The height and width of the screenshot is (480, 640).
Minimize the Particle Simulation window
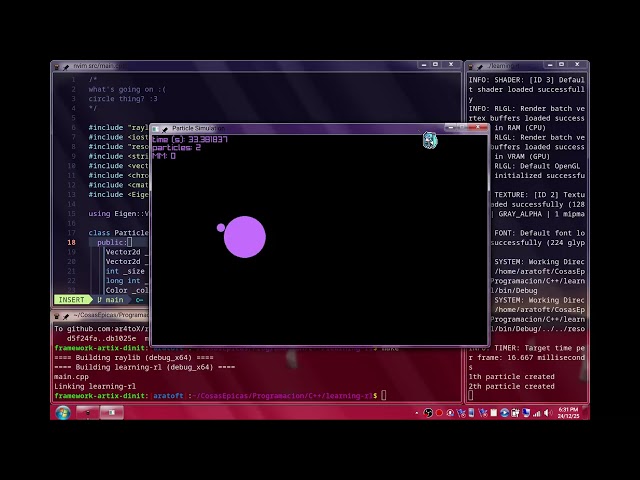451,127
